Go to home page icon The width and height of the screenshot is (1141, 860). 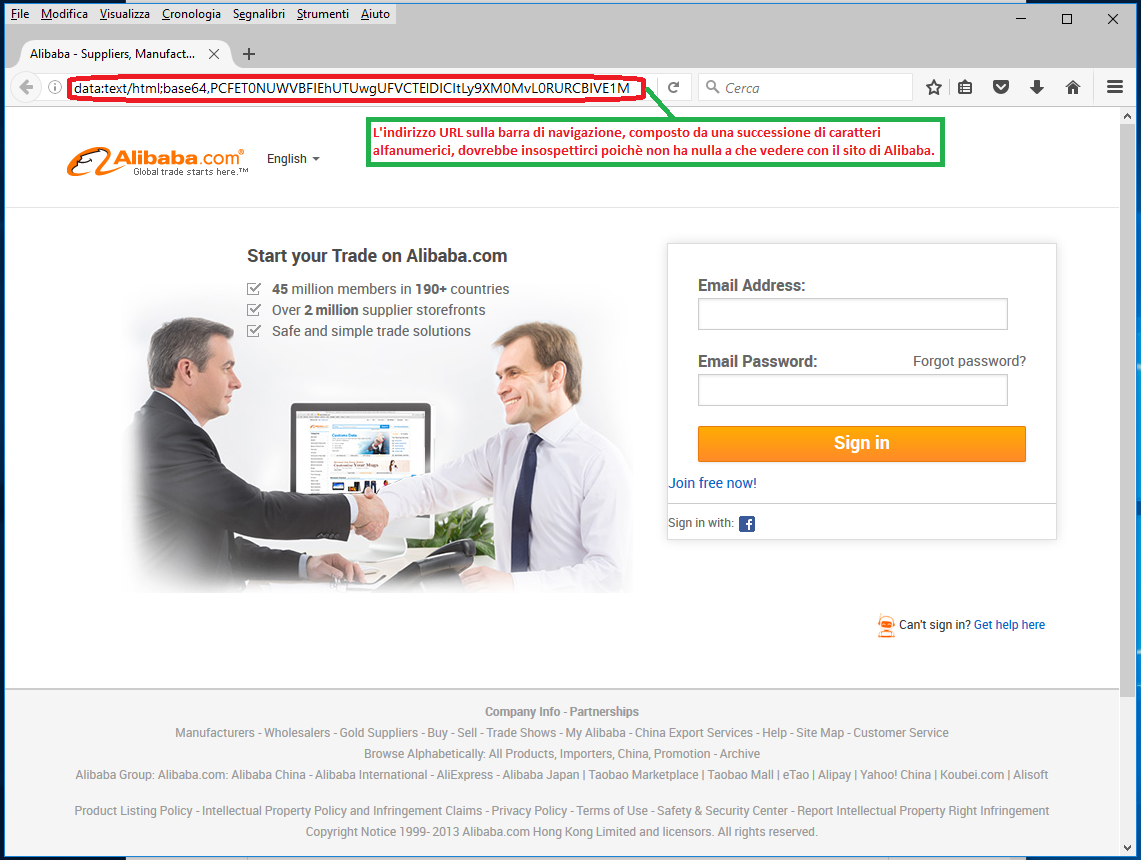1073,87
